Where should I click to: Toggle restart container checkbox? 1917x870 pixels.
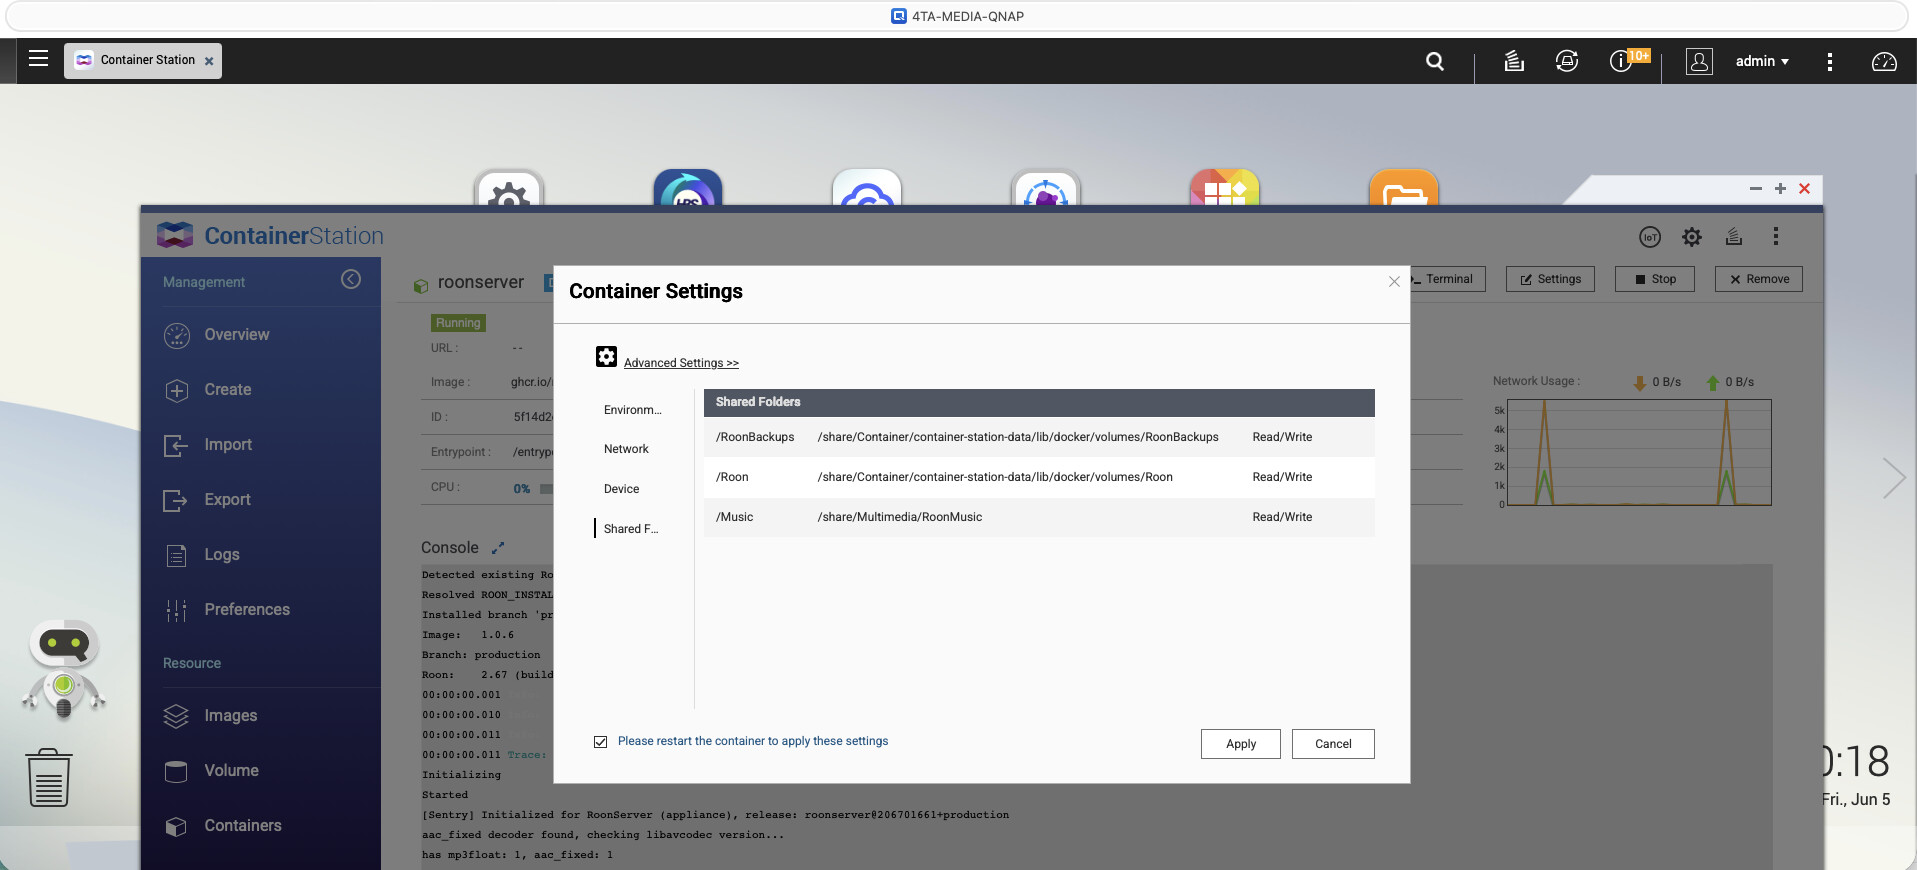(x=600, y=742)
